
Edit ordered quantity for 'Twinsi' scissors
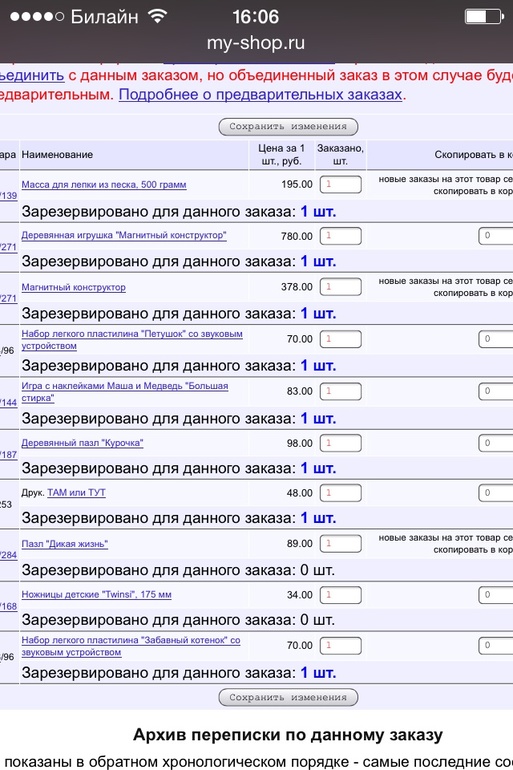[341, 595]
